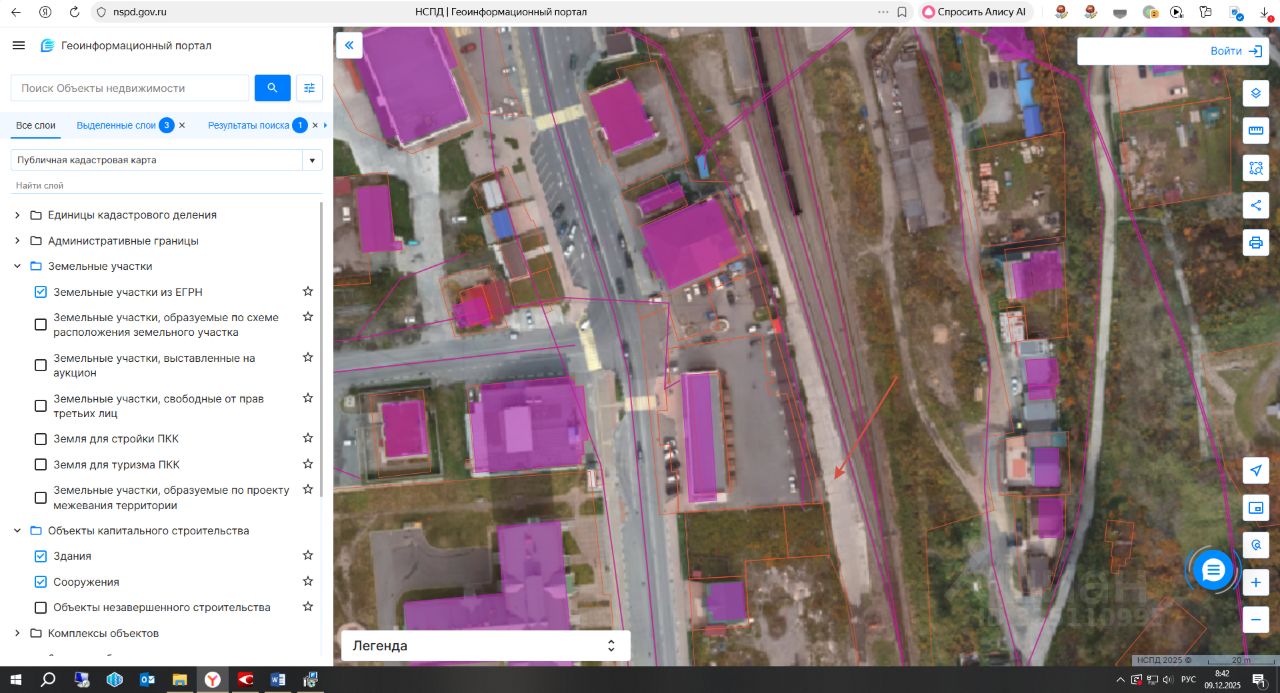
Task: Expand the Легенда panel
Action: 486,646
